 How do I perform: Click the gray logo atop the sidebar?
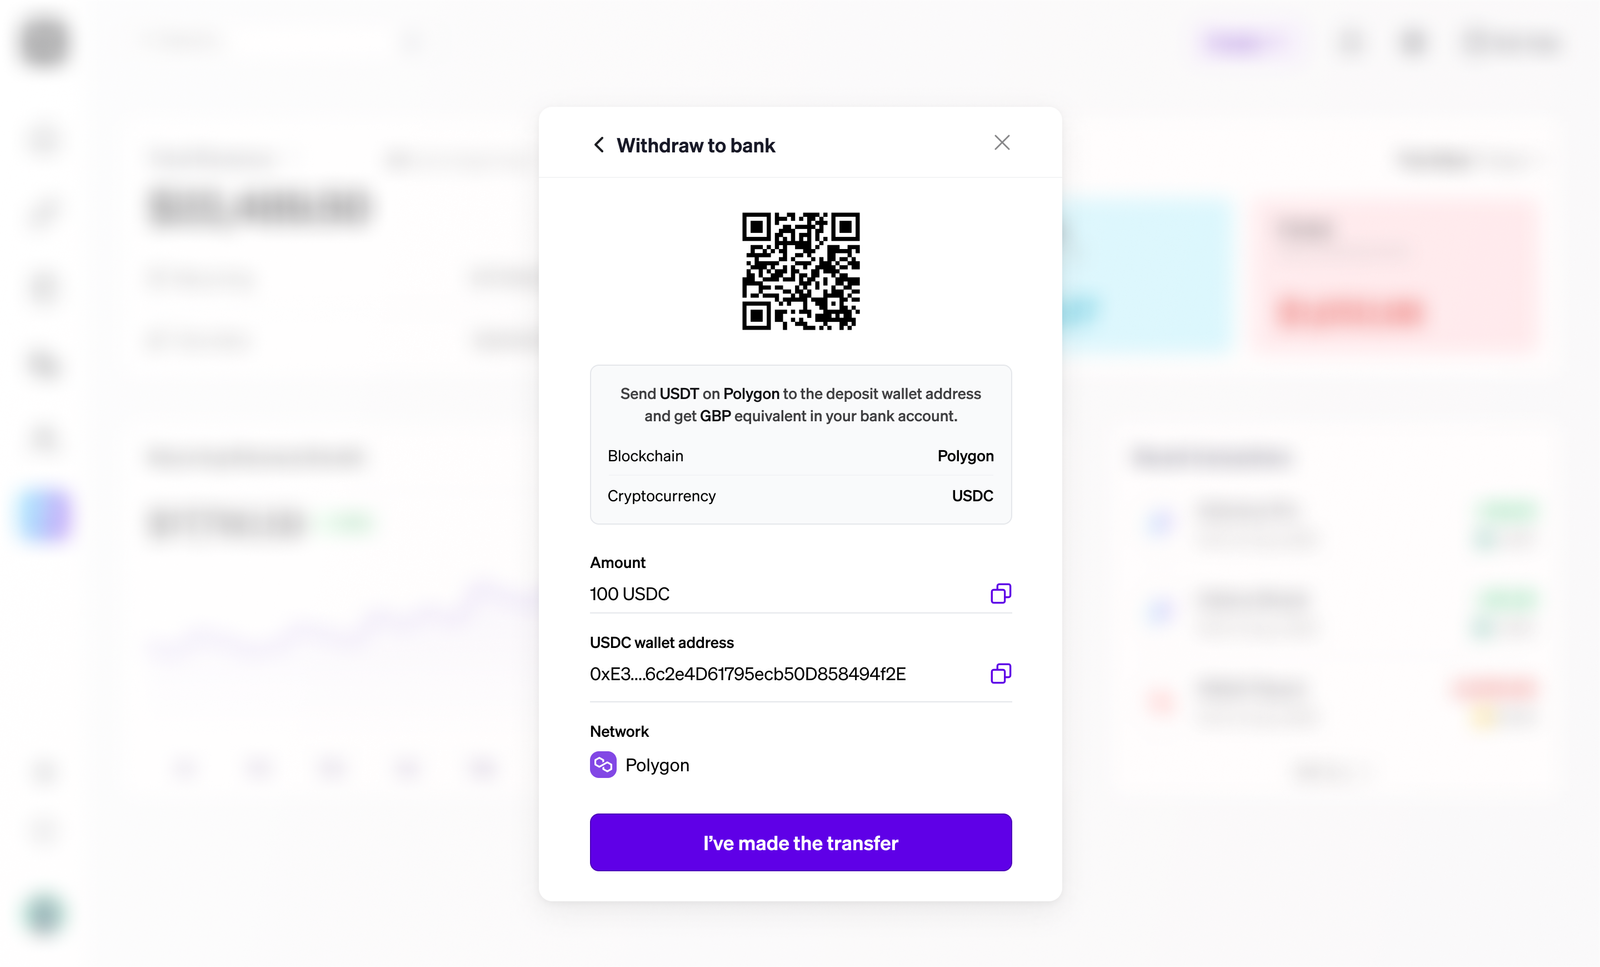pos(44,42)
